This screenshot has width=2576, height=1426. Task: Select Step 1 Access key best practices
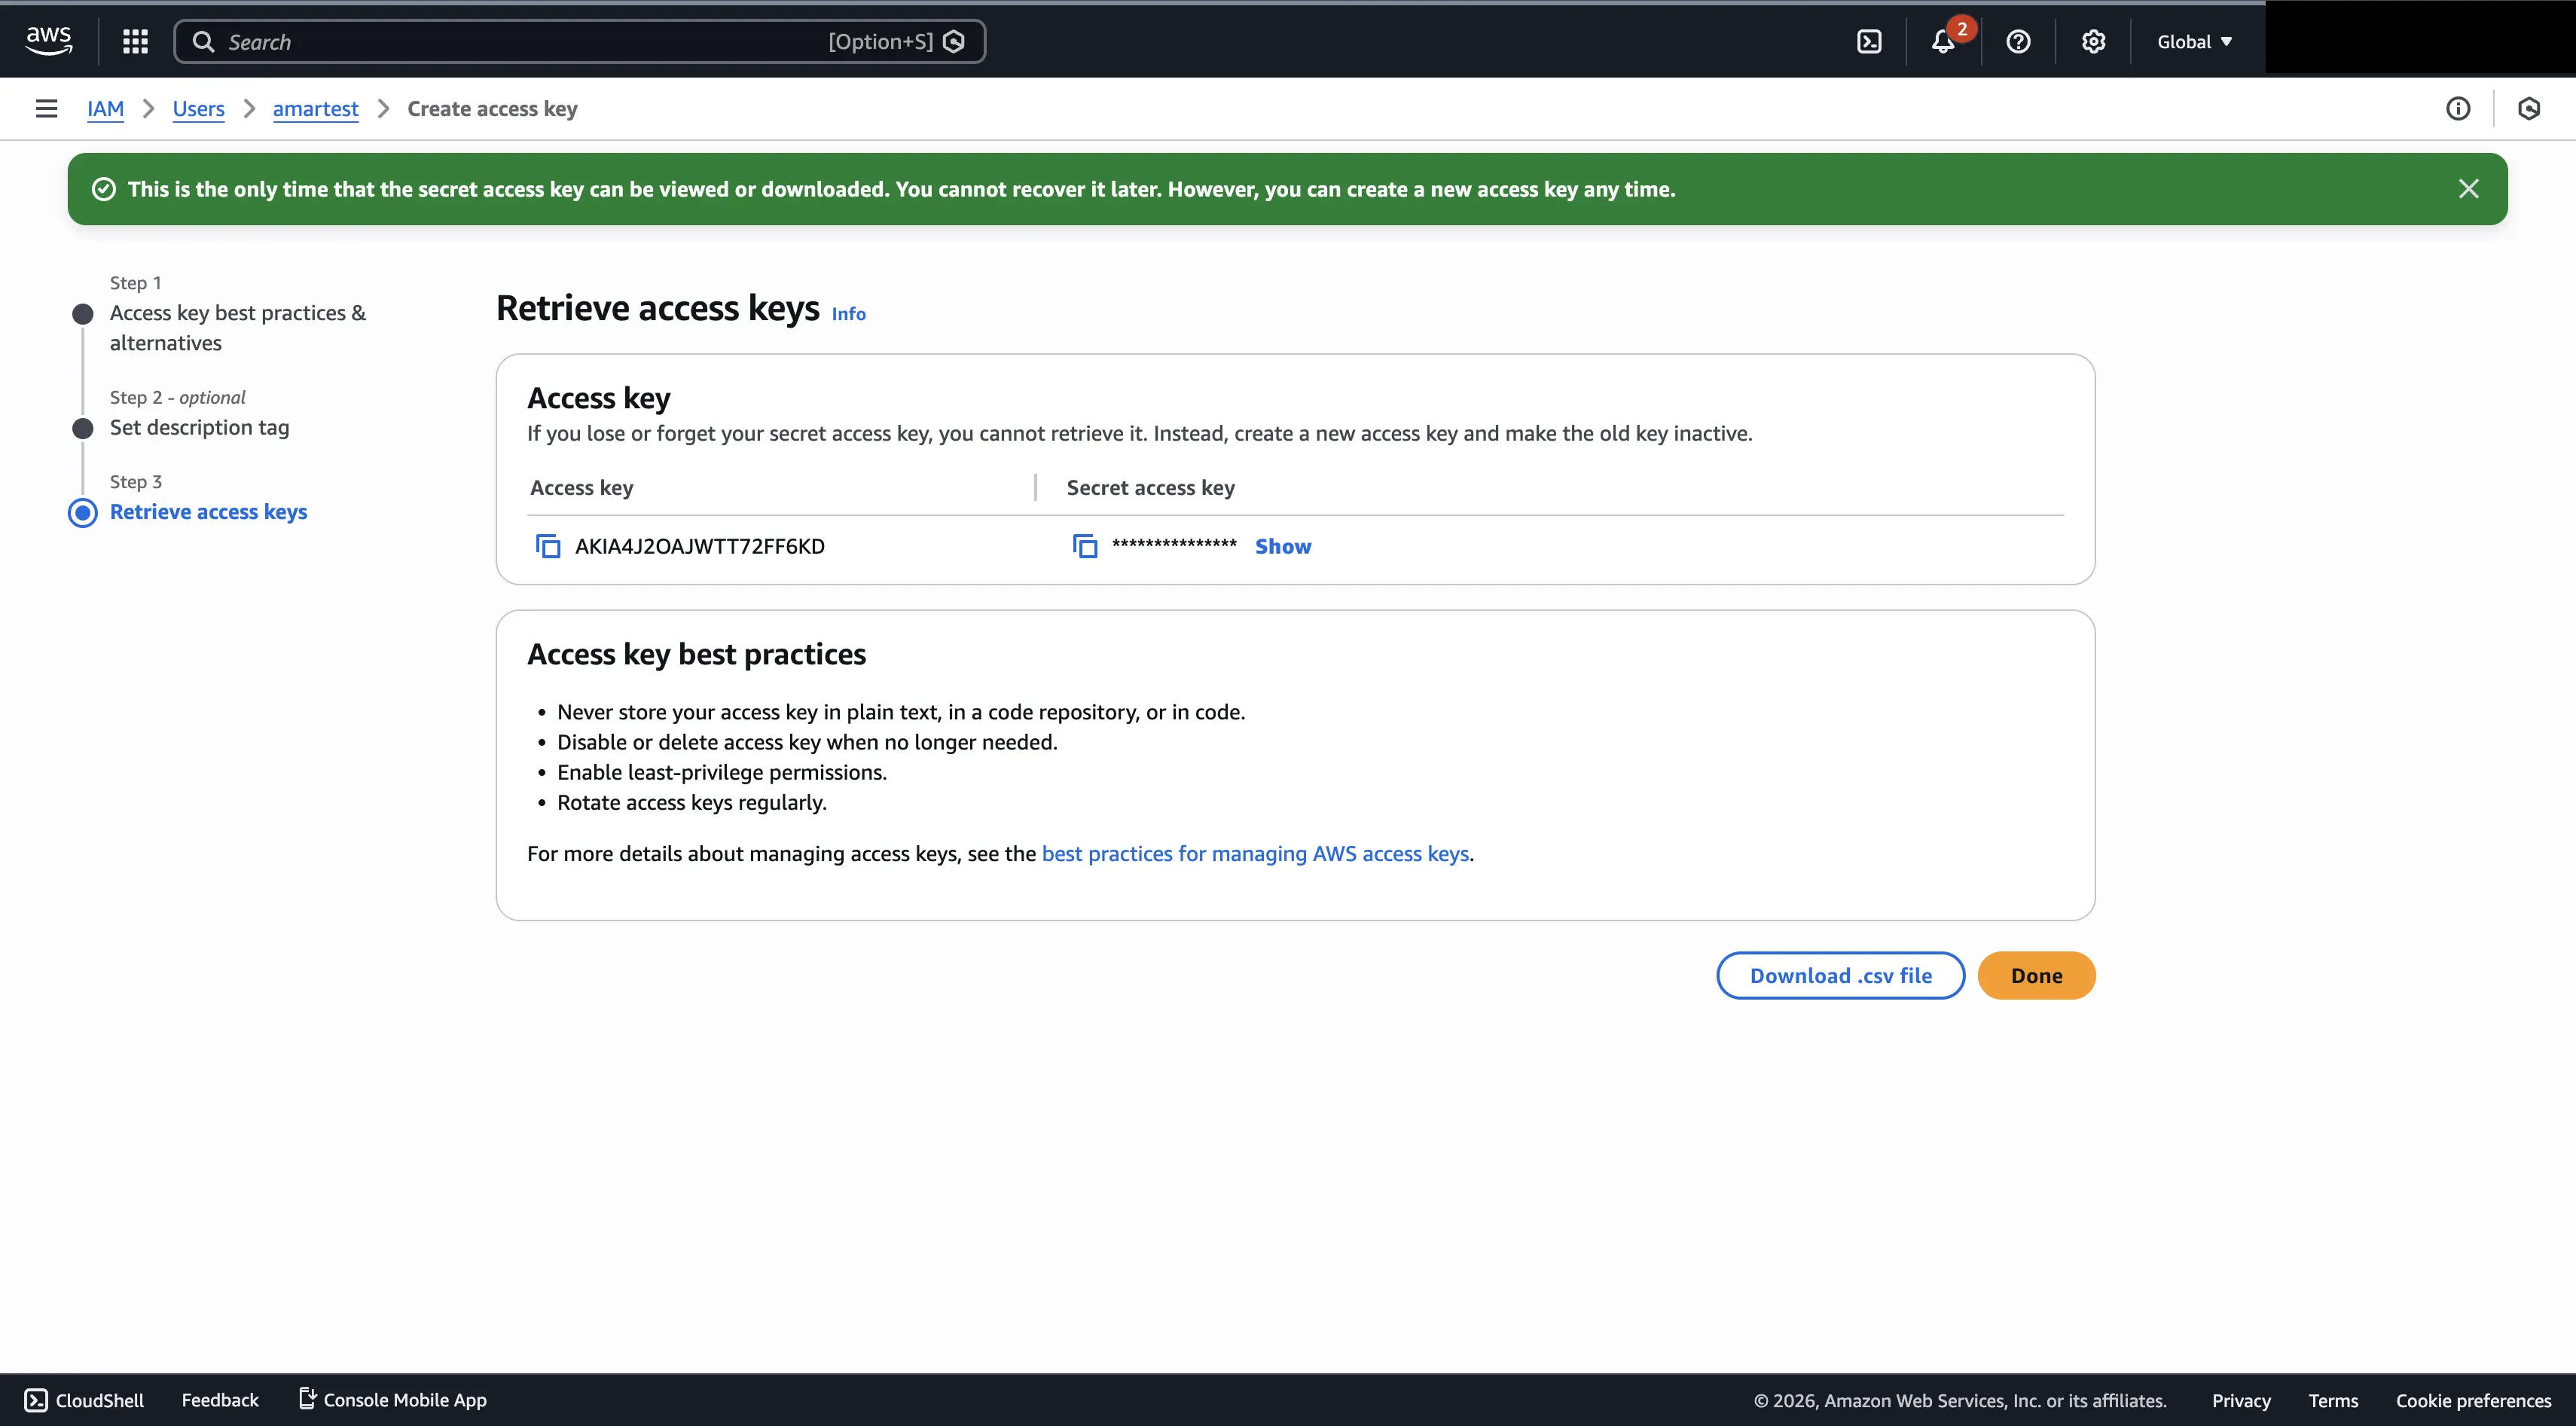tap(238, 328)
